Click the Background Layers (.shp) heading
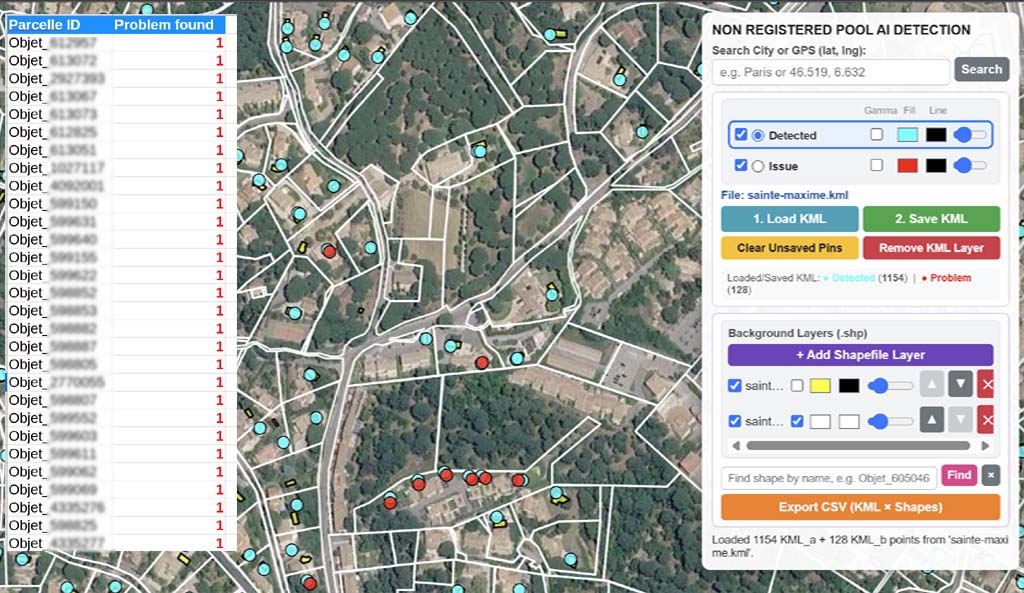 (797, 333)
